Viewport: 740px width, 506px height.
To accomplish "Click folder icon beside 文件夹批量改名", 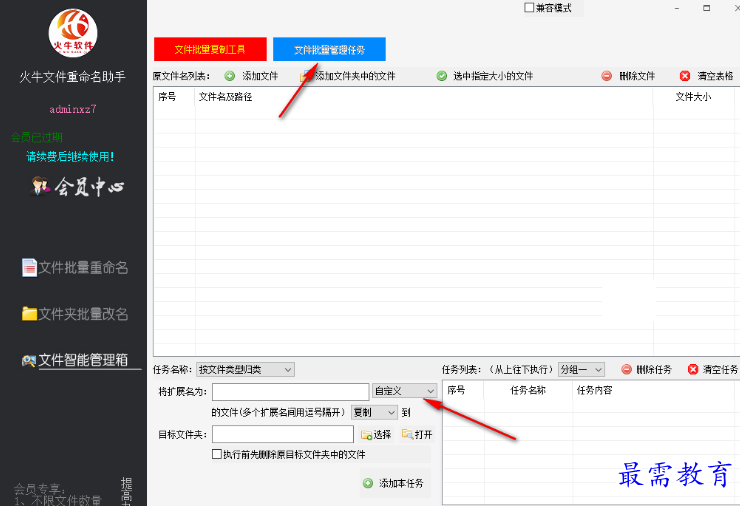I will pos(29,313).
